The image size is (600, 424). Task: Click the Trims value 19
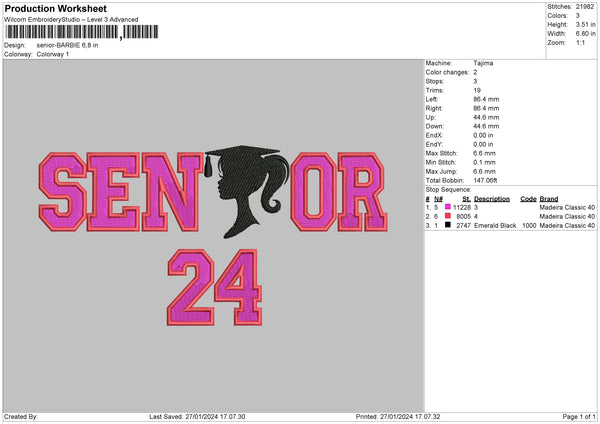point(477,90)
